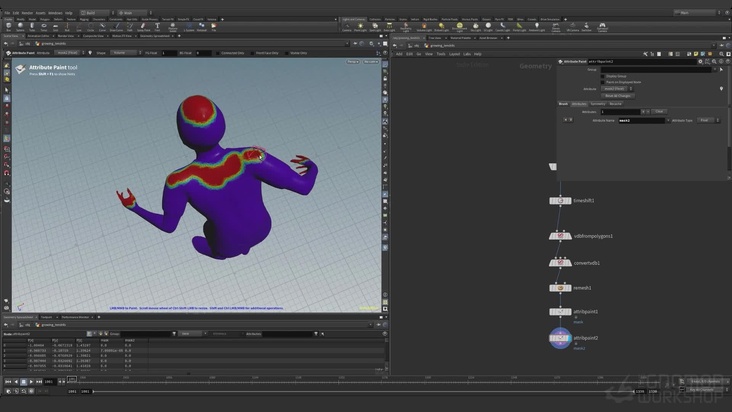Click the Camera shelf tool icon
This screenshot has height=412, width=732.
(346, 27)
